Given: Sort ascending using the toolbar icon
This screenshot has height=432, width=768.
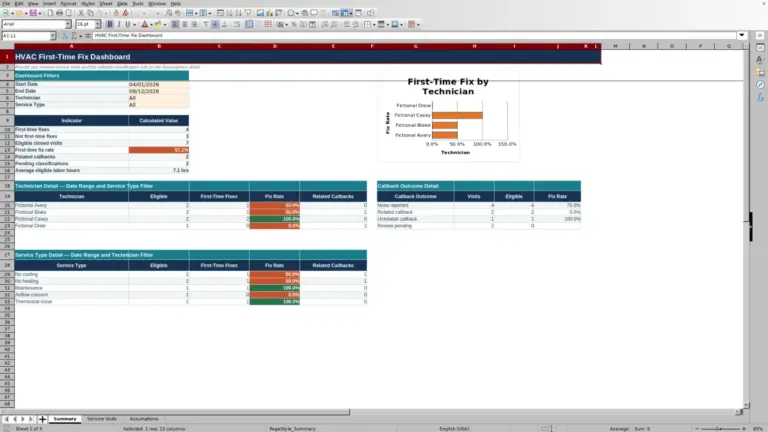Looking at the screenshot, I should [229, 13].
